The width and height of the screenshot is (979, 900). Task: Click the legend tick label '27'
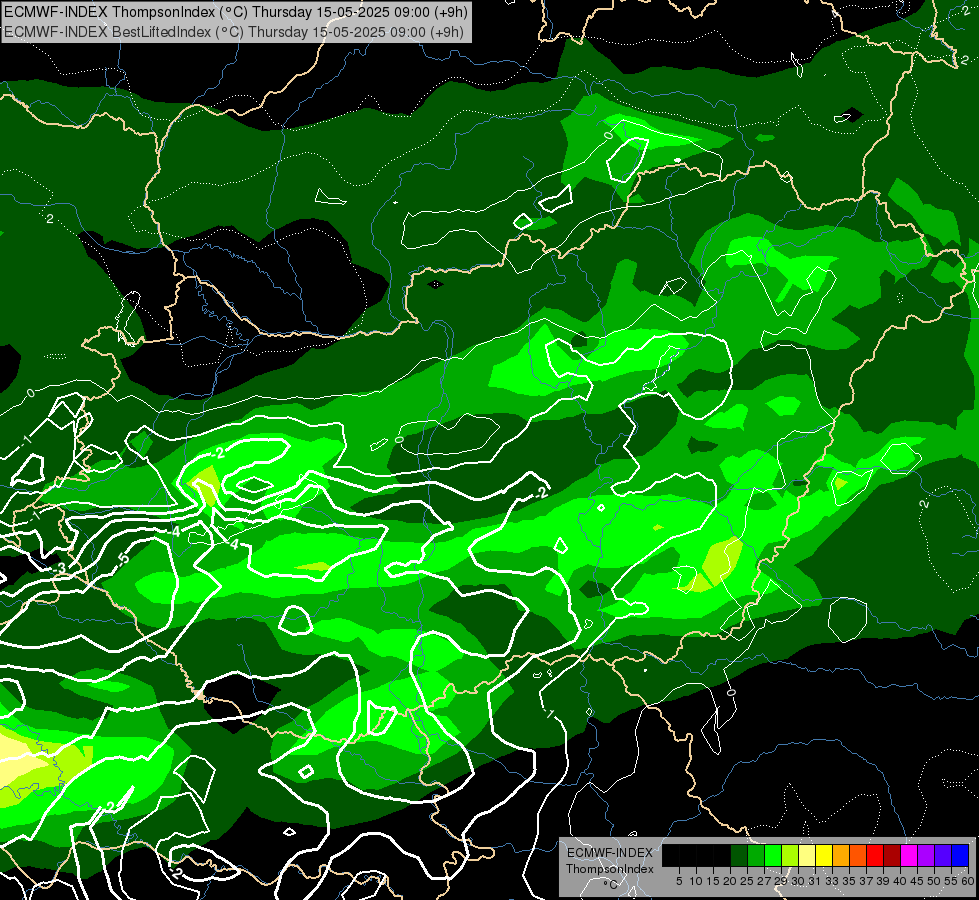pyautogui.click(x=764, y=881)
